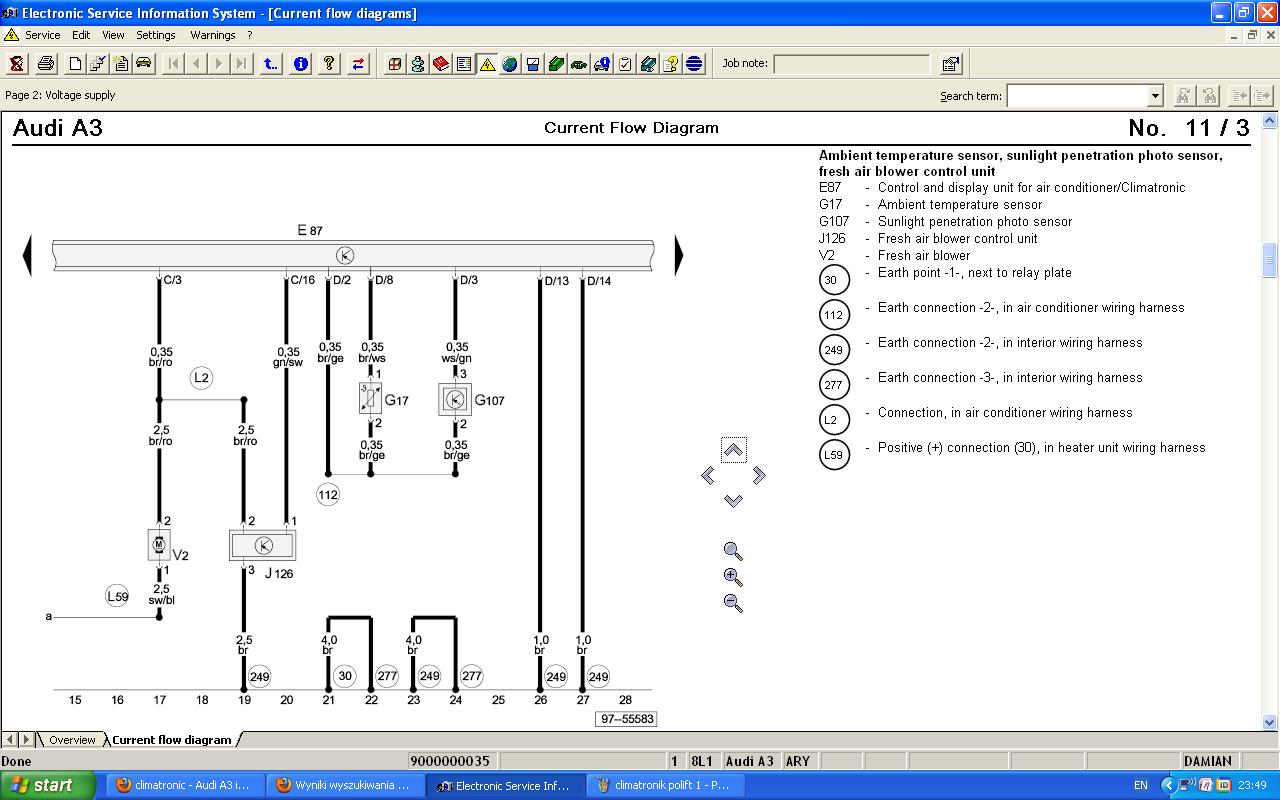Click the blue 't..' toolbar icon
This screenshot has height=800, width=1280.
point(271,64)
